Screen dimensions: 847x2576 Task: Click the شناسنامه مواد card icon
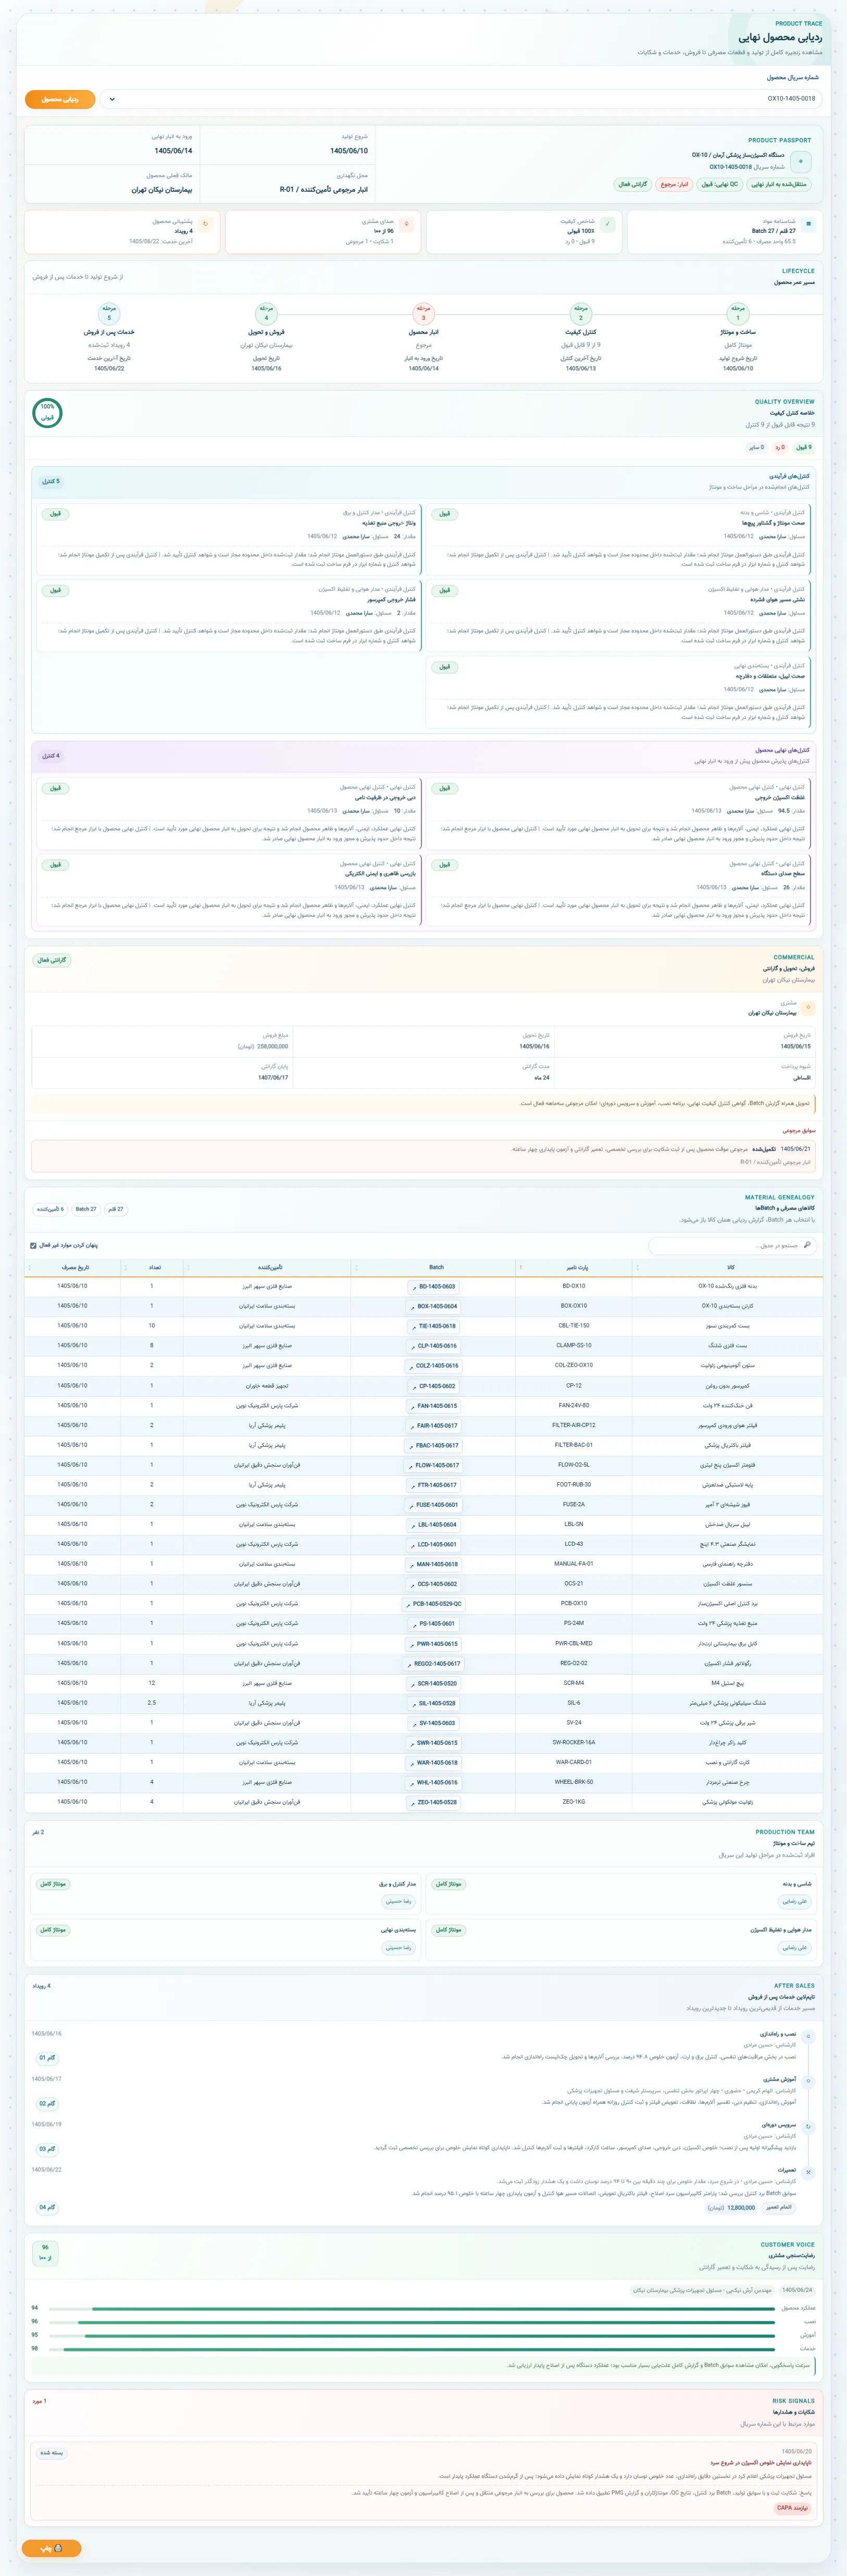(x=808, y=224)
